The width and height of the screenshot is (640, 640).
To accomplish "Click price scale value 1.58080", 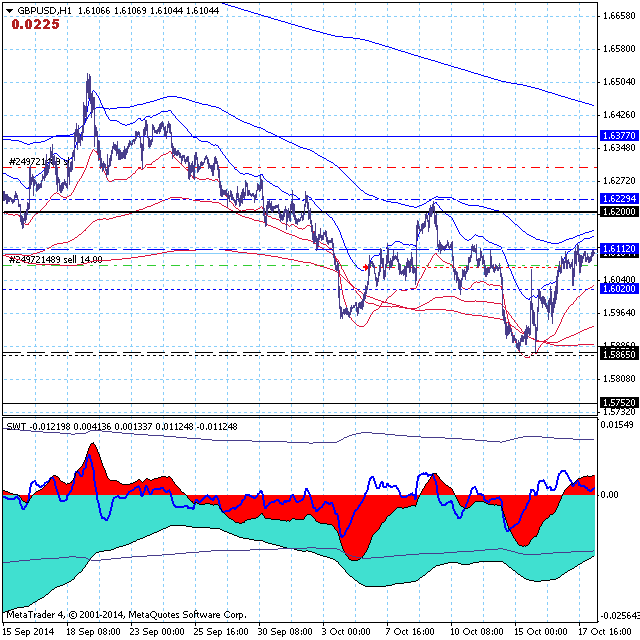I will (619, 379).
